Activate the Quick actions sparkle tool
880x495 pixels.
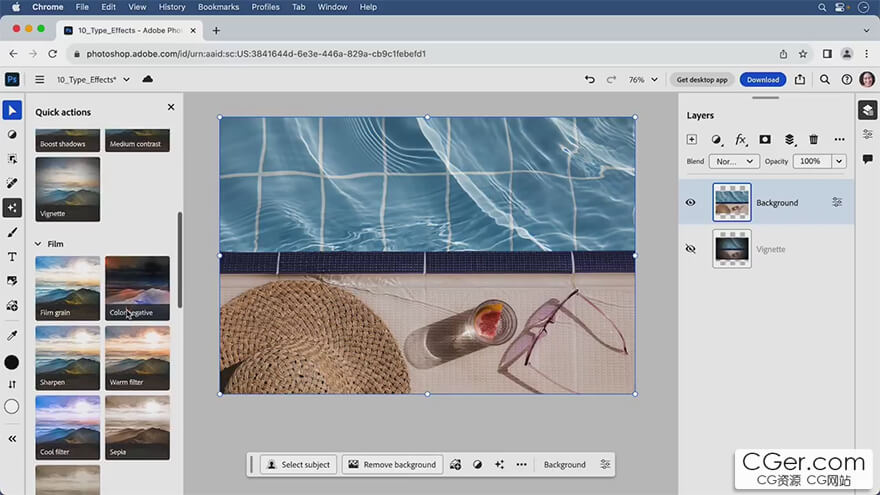tap(12, 208)
